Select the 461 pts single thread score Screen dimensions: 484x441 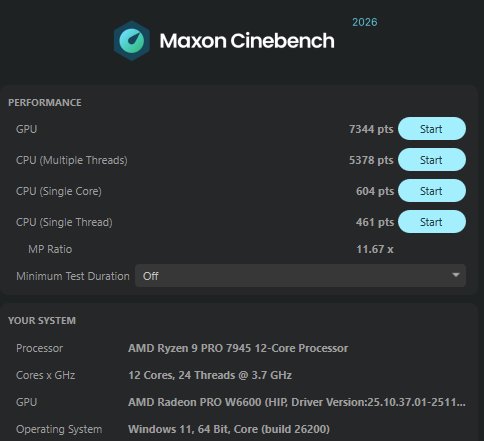(375, 222)
